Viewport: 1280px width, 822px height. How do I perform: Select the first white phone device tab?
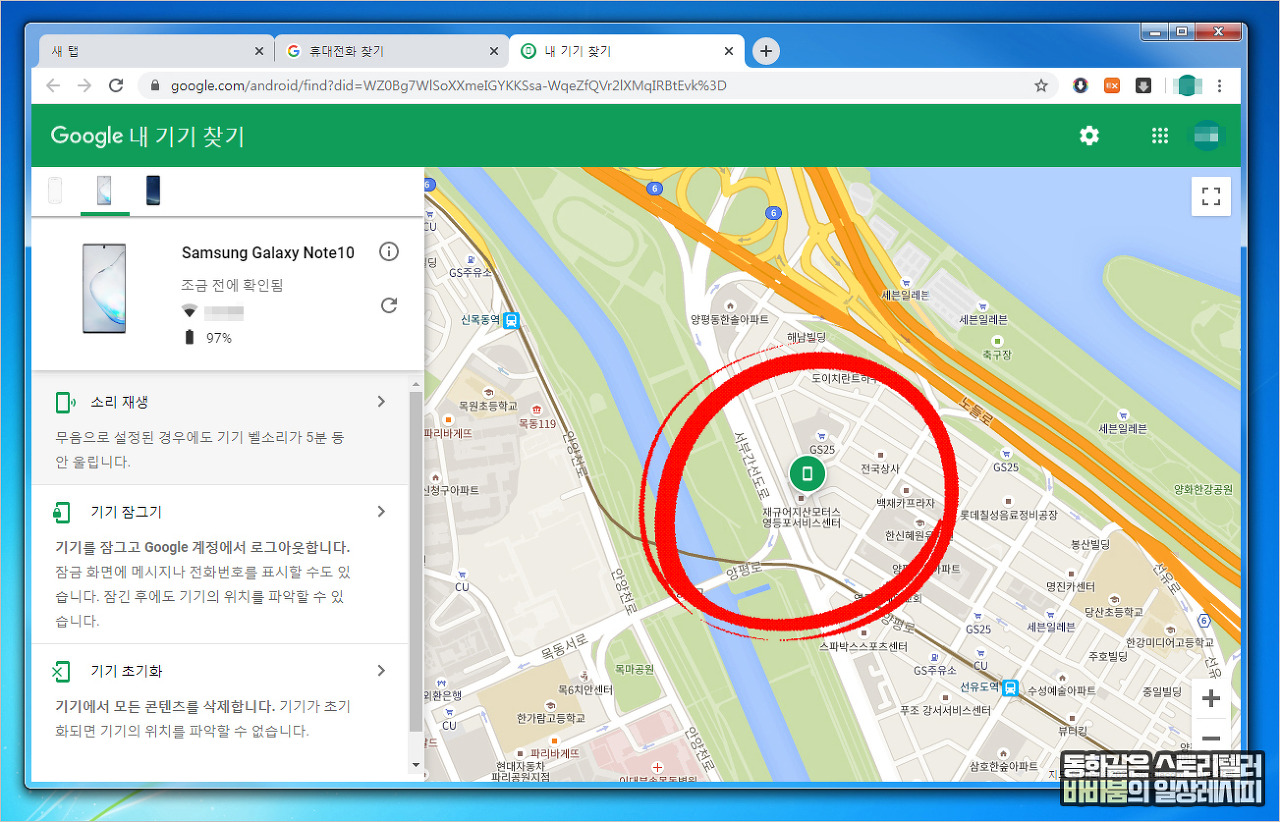(55, 190)
